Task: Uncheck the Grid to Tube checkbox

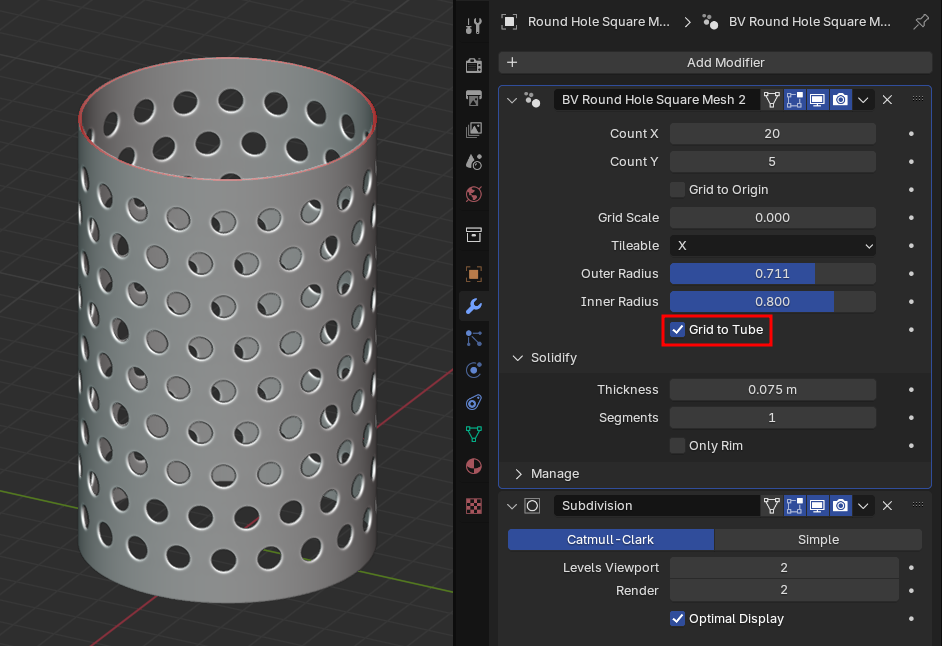Action: click(x=677, y=330)
